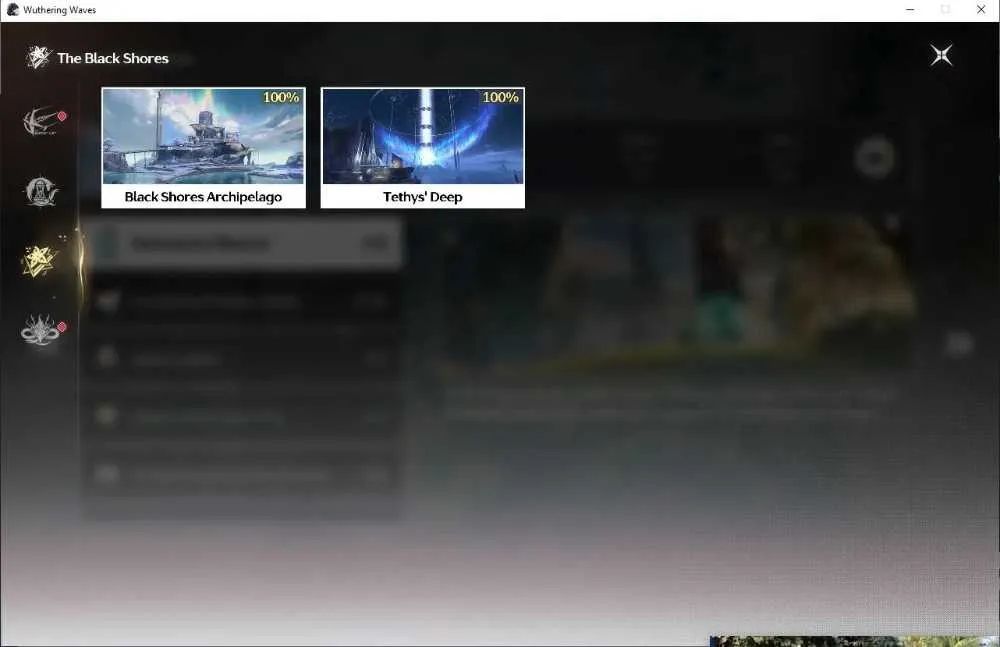Select the glowing golden star emblem tab
The width and height of the screenshot is (1000, 647).
40,261
